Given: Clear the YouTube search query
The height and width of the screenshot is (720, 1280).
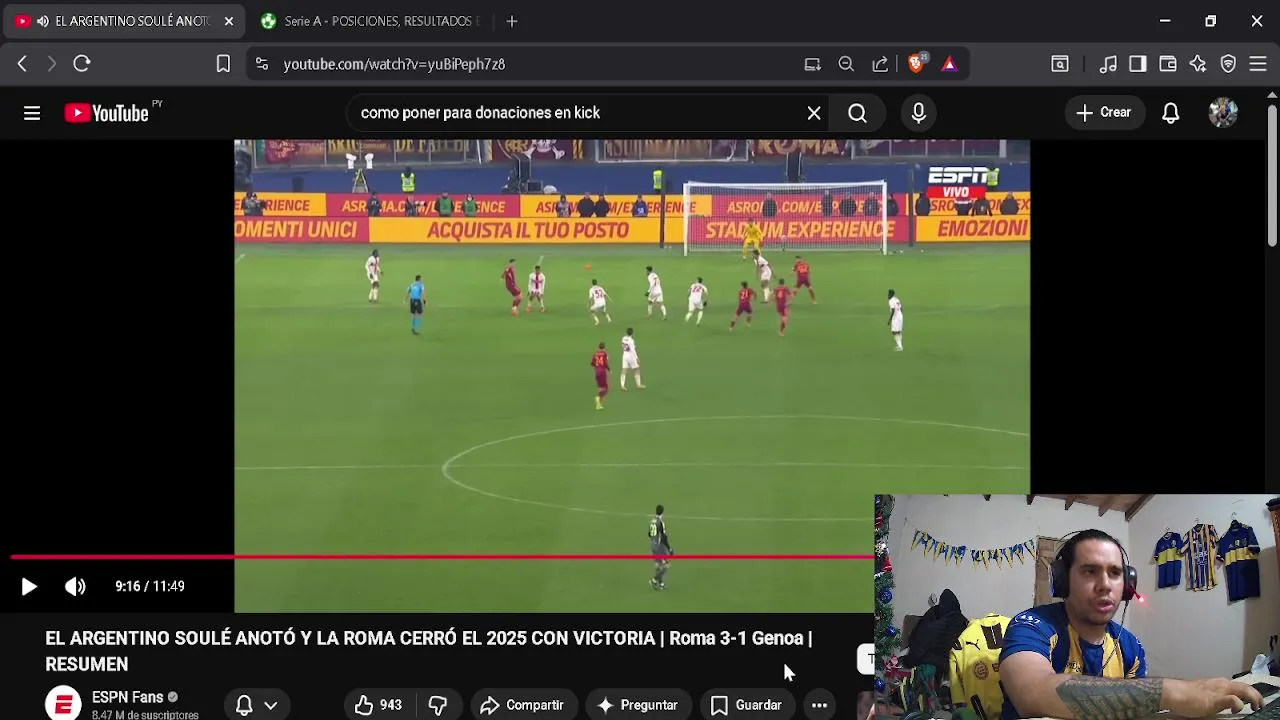Looking at the screenshot, I should [x=814, y=113].
